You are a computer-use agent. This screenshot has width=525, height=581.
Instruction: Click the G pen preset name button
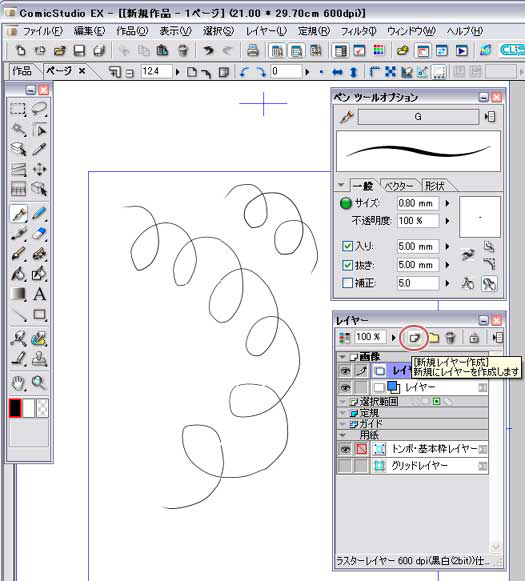pyautogui.click(x=418, y=117)
